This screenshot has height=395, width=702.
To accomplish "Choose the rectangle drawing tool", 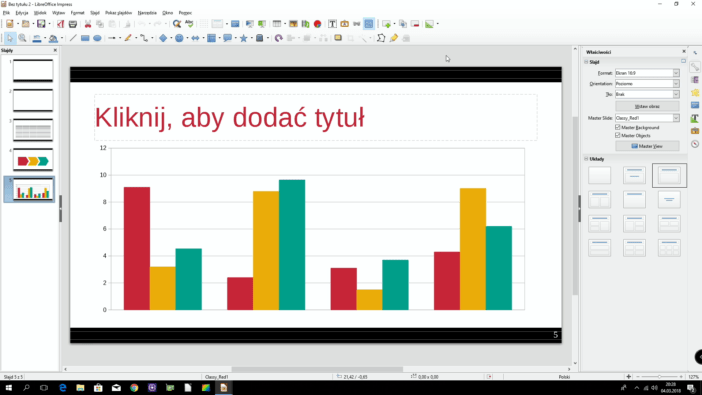I will coord(85,39).
